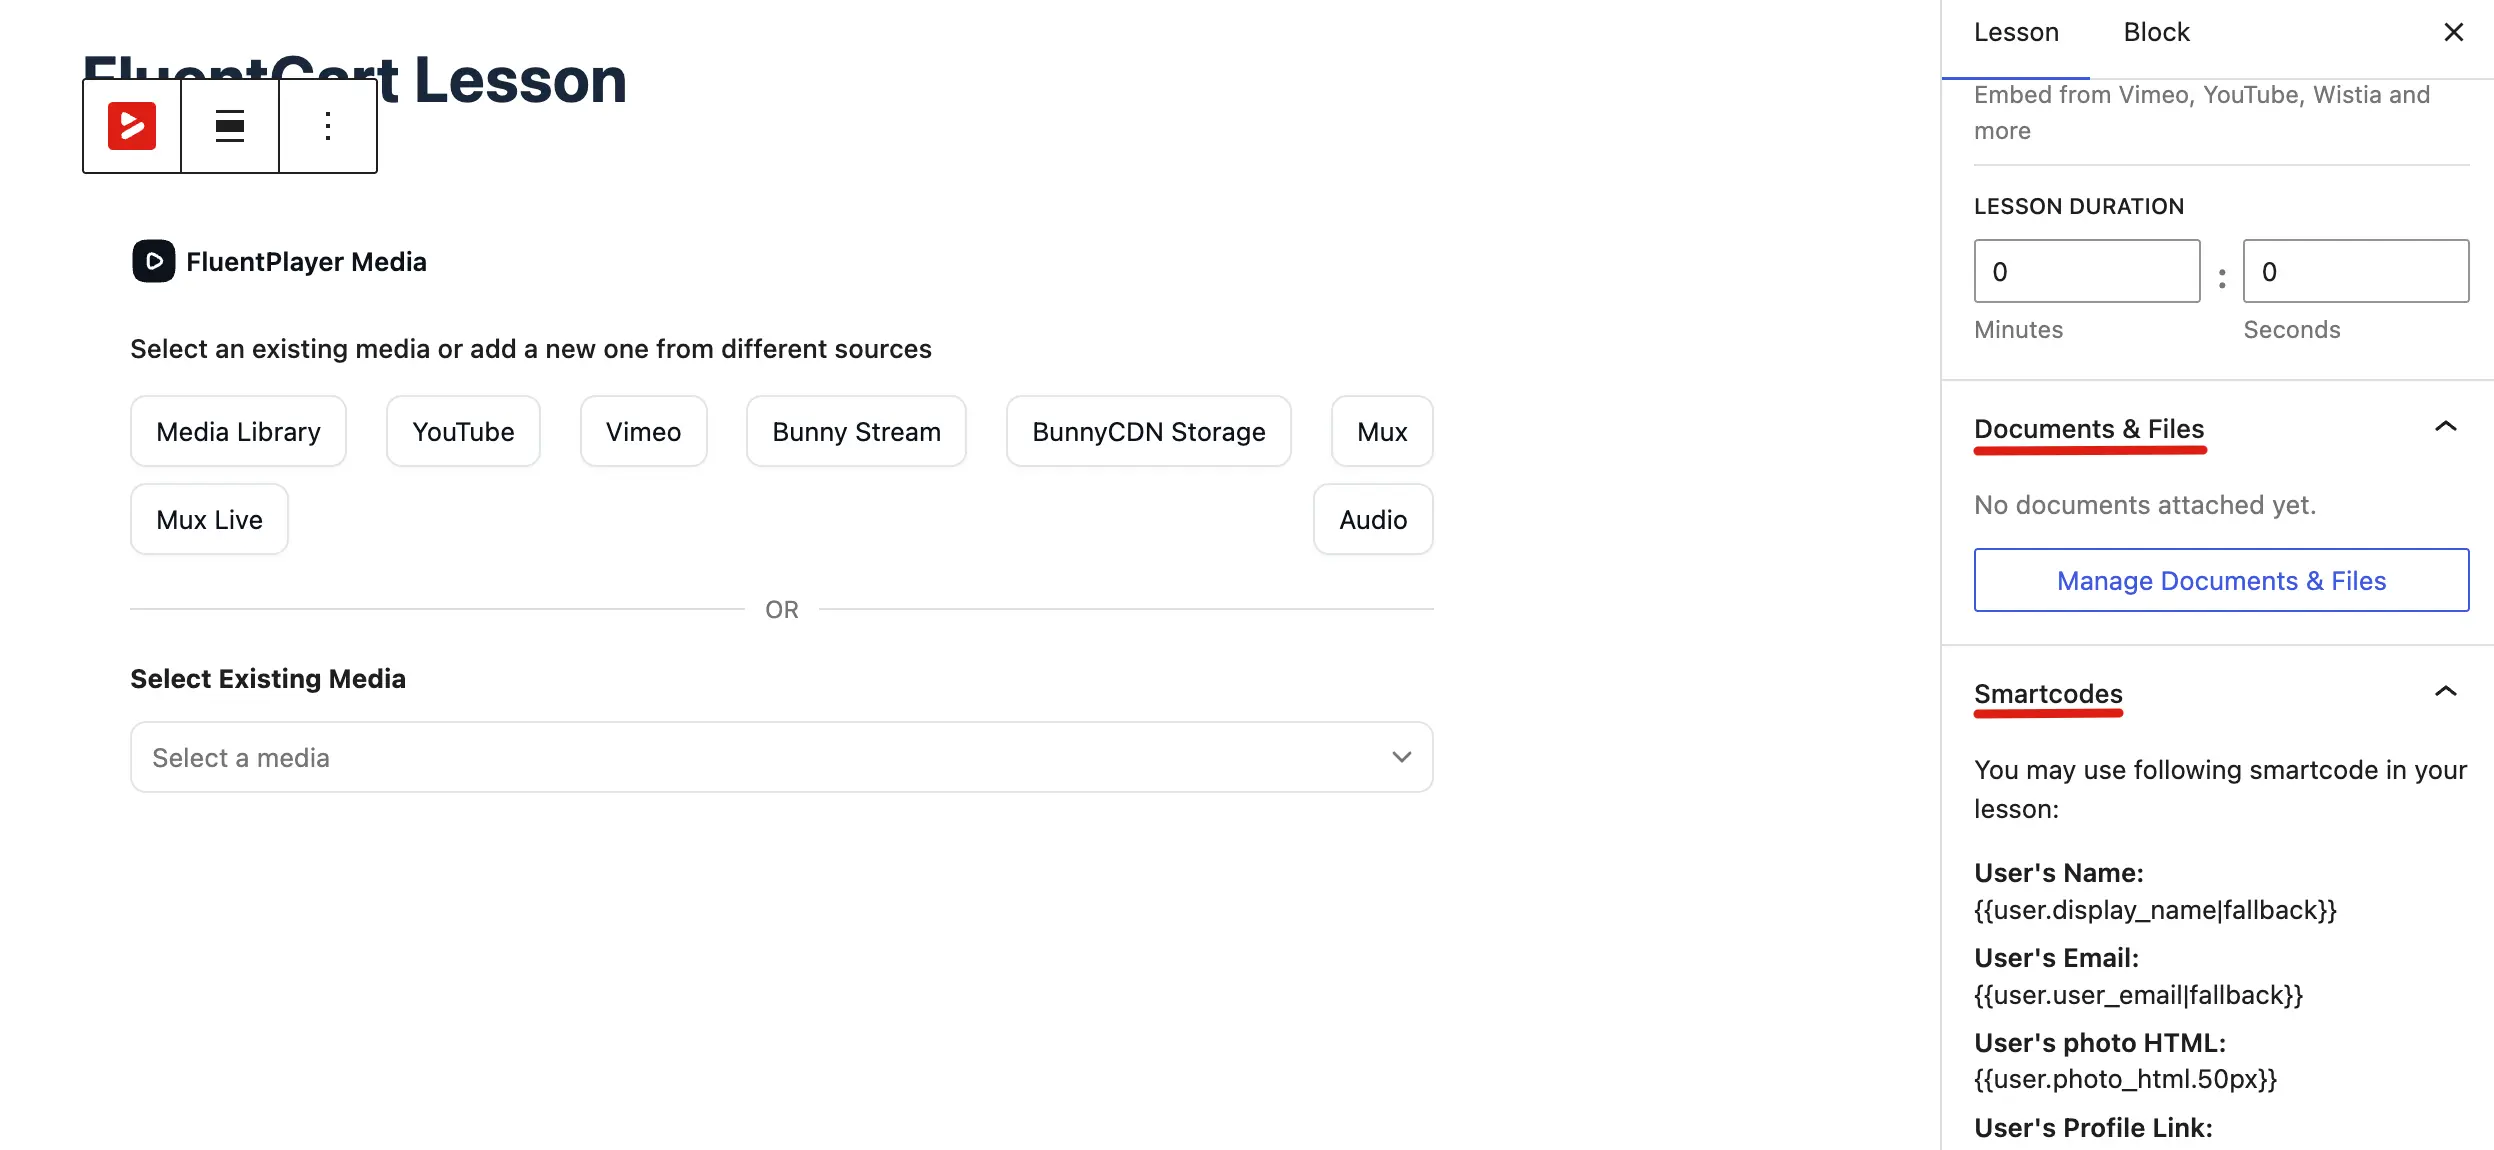Click the LESSON DURATION label
Viewport: 2494px width, 1150px height.
[x=2079, y=206]
